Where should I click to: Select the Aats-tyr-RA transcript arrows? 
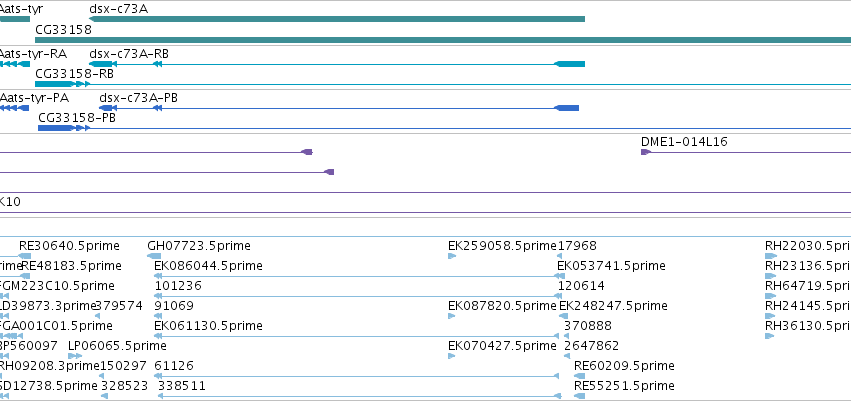click(x=15, y=64)
